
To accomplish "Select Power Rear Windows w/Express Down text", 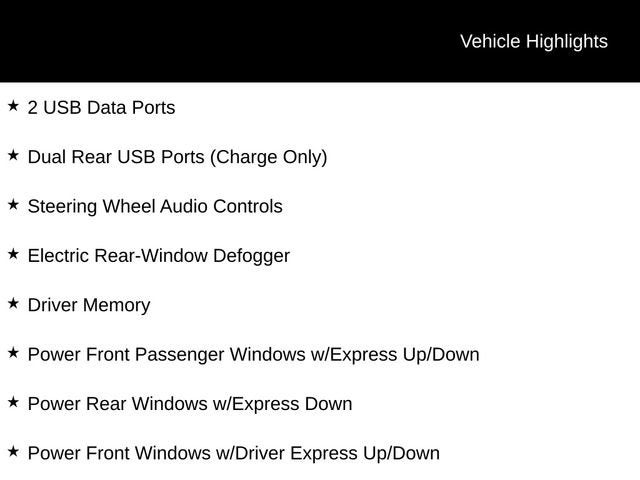I will (x=190, y=404).
